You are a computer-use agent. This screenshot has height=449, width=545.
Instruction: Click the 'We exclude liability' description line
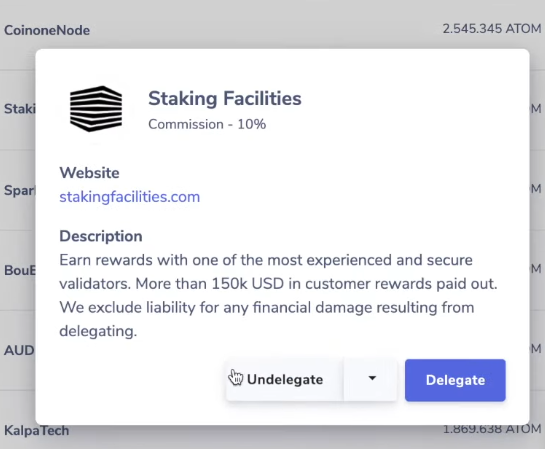click(x=267, y=308)
